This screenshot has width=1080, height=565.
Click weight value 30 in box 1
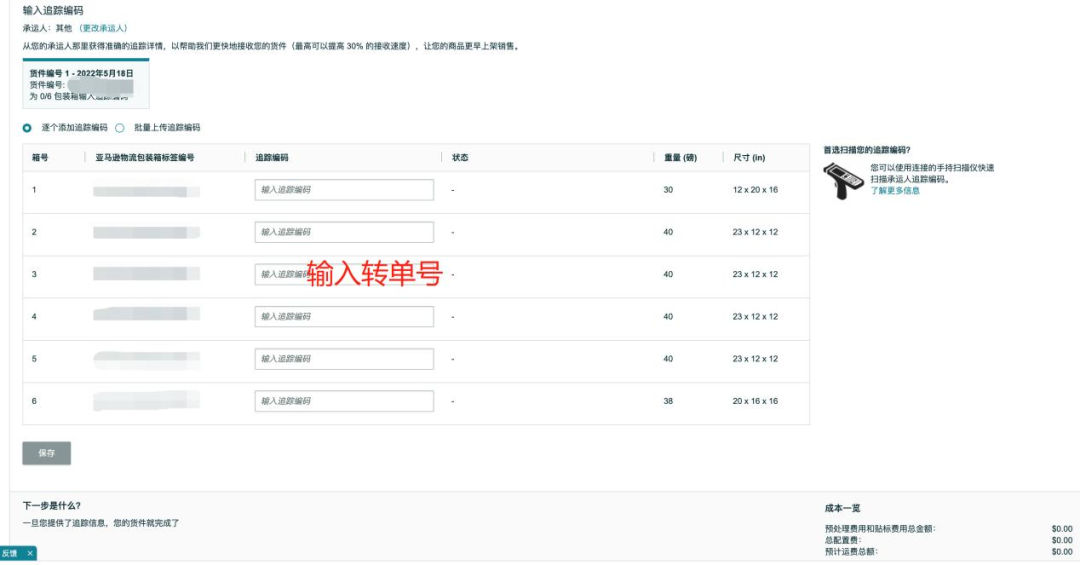click(x=668, y=189)
